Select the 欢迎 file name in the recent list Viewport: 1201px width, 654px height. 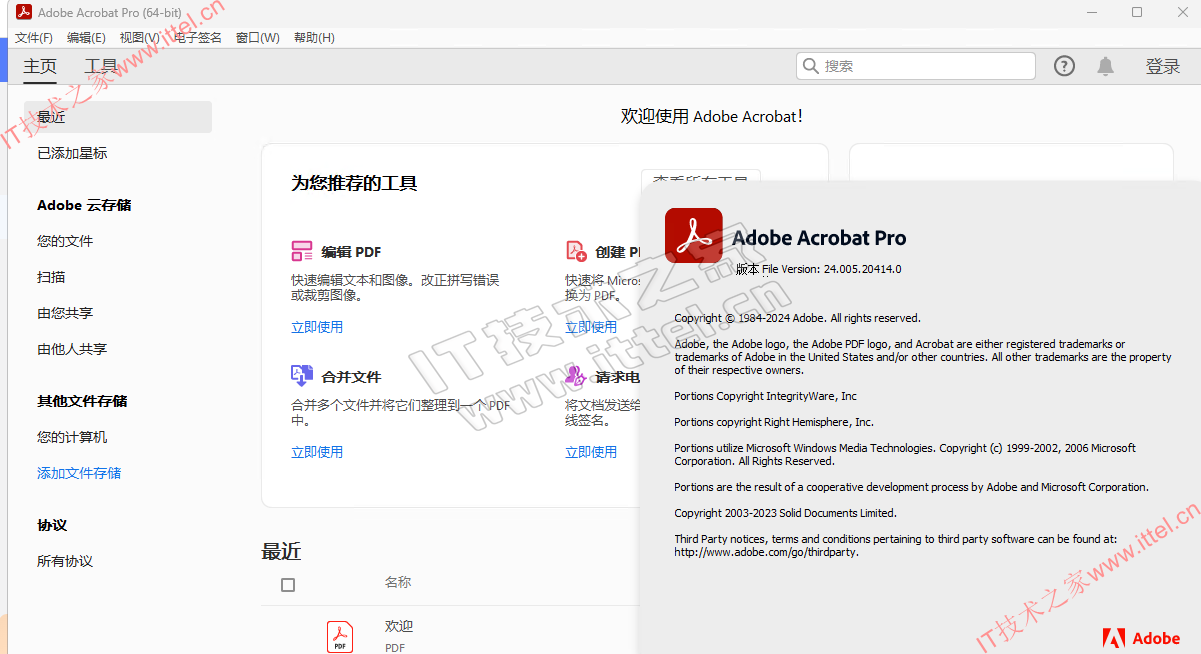399,626
